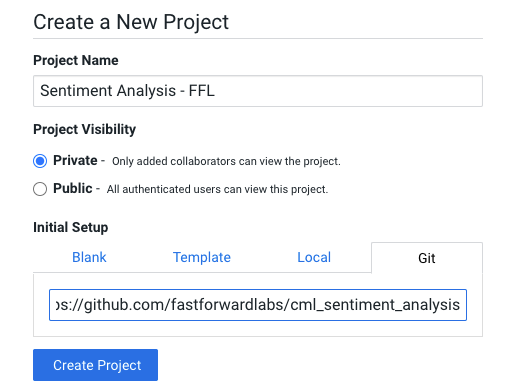Image resolution: width=524 pixels, height=384 pixels.
Task: Click the 'Only added collaborators' description
Action: point(226,161)
